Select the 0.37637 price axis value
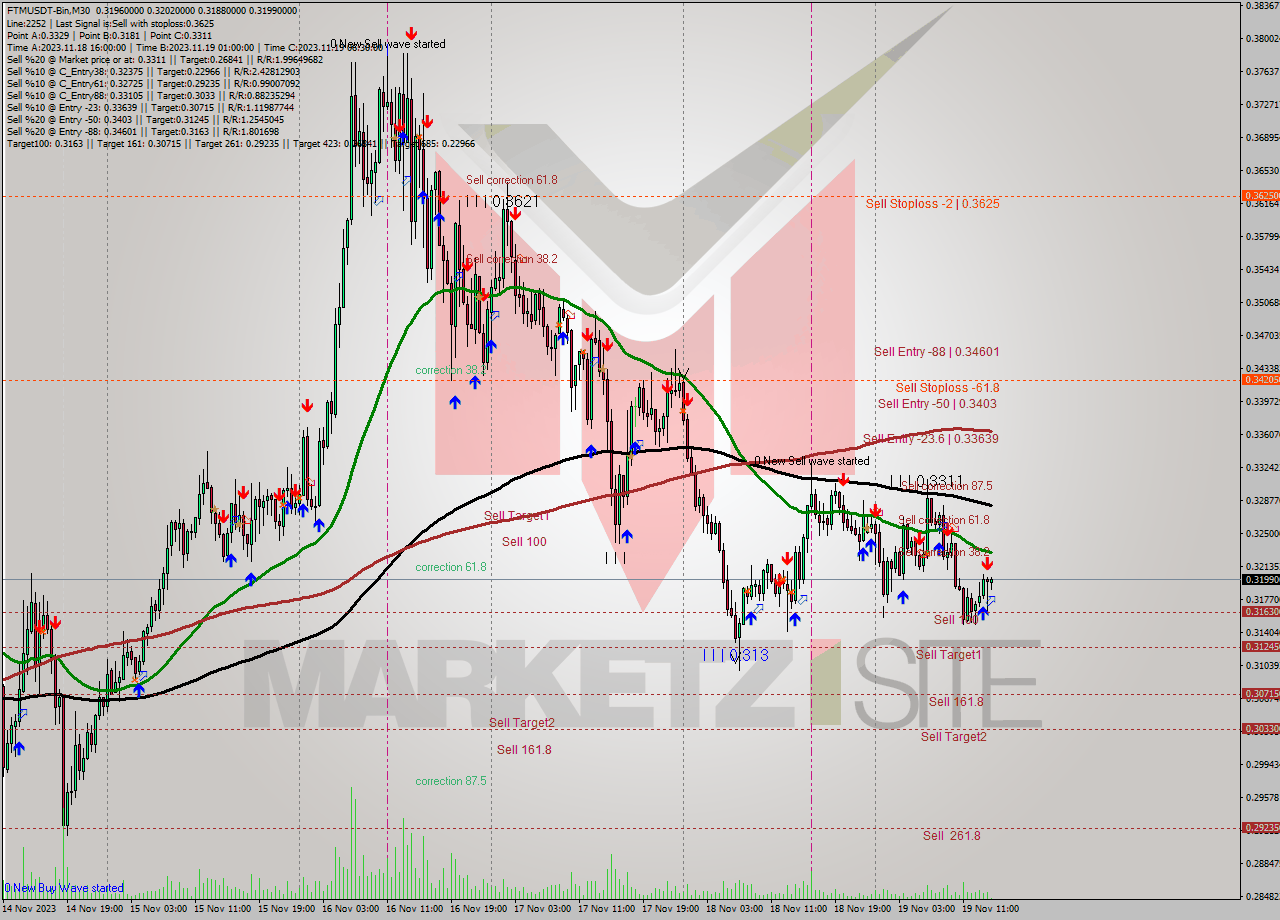The image size is (1280, 920). (1261, 72)
